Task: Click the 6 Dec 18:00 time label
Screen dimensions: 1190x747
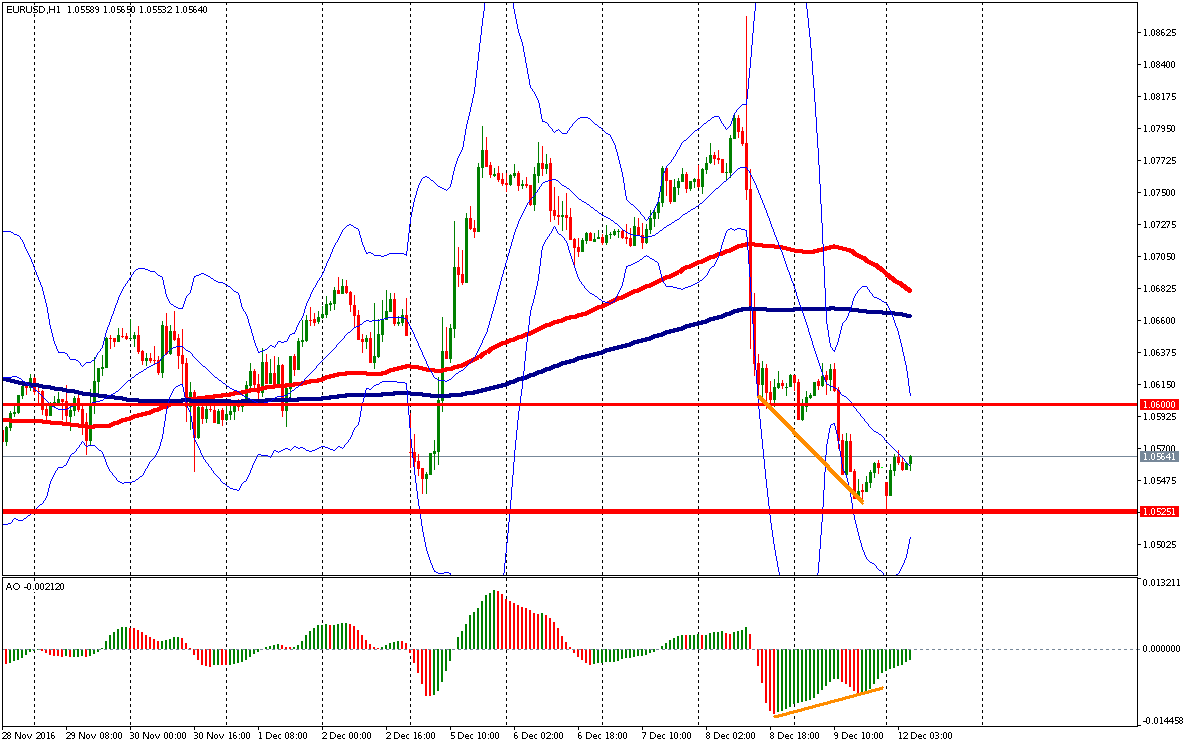Action: [602, 736]
